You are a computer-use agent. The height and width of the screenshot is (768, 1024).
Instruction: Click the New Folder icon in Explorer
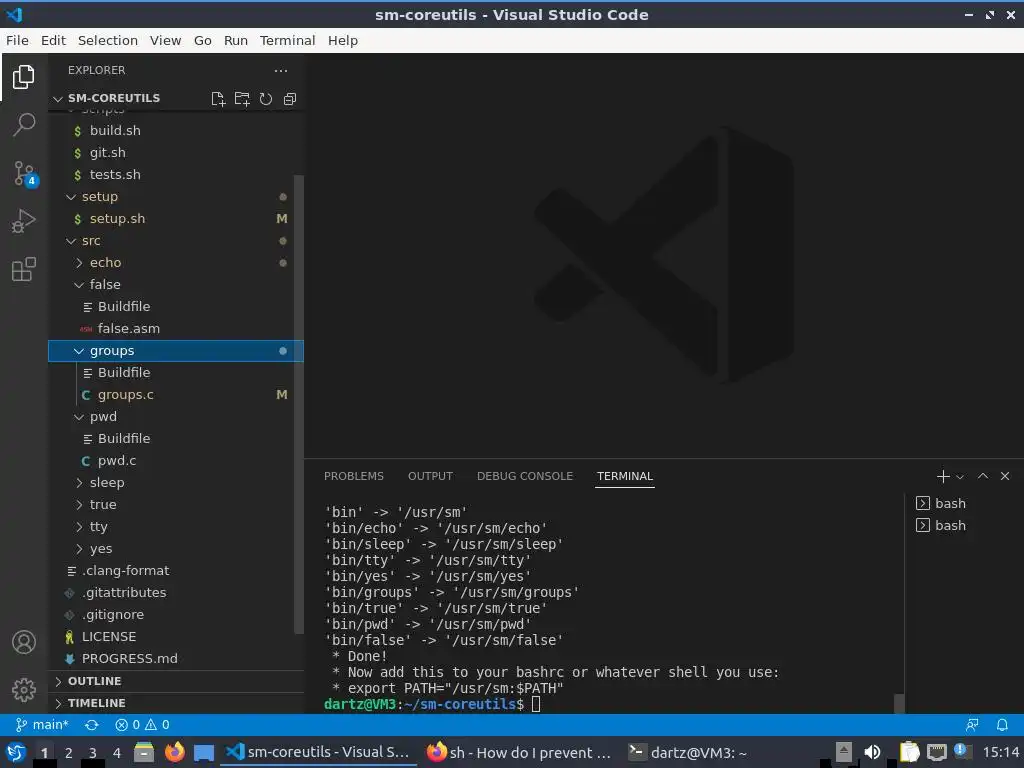click(x=242, y=99)
